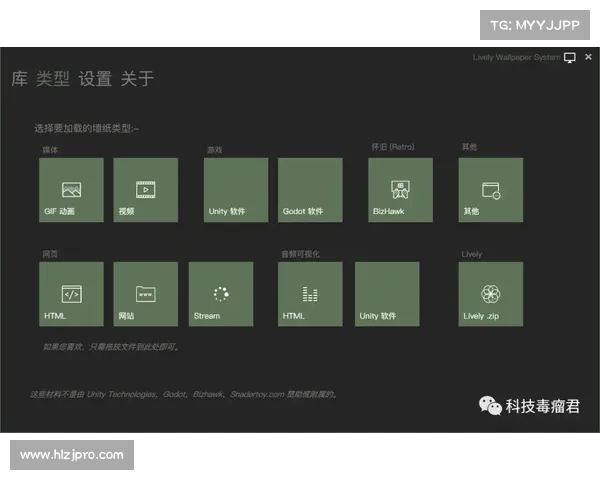Switch to the 库 library tab
600x480 pixels.
pyautogui.click(x=19, y=79)
